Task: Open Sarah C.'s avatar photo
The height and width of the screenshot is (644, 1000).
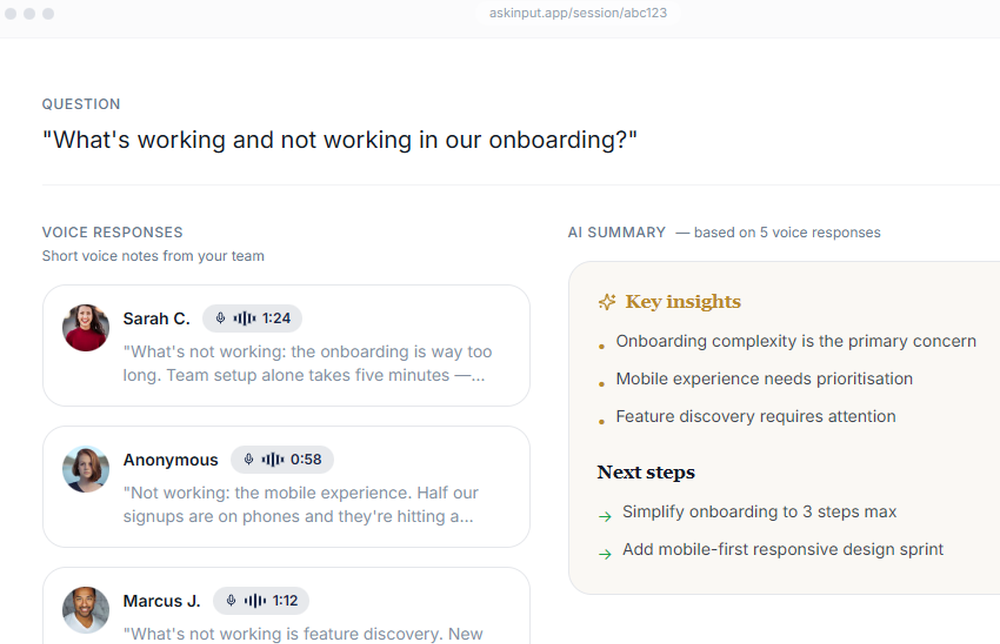Action: point(85,328)
